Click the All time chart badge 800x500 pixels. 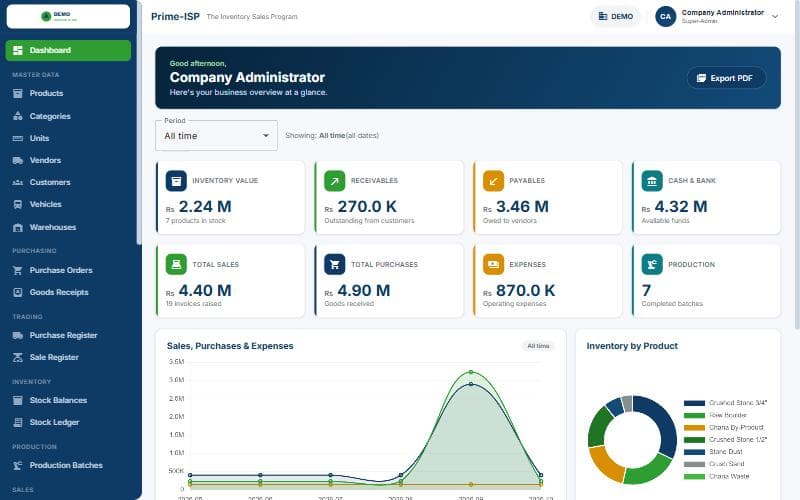click(538, 346)
